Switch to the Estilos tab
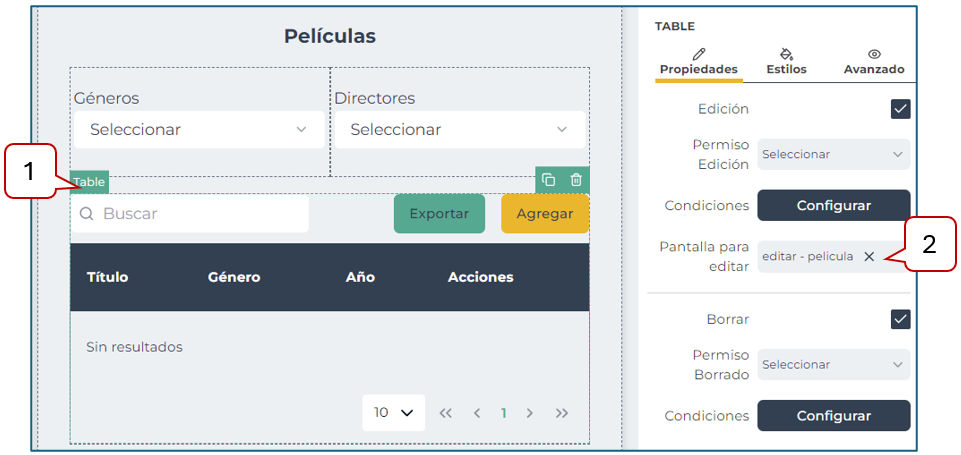The height and width of the screenshot is (455, 961). coord(786,61)
